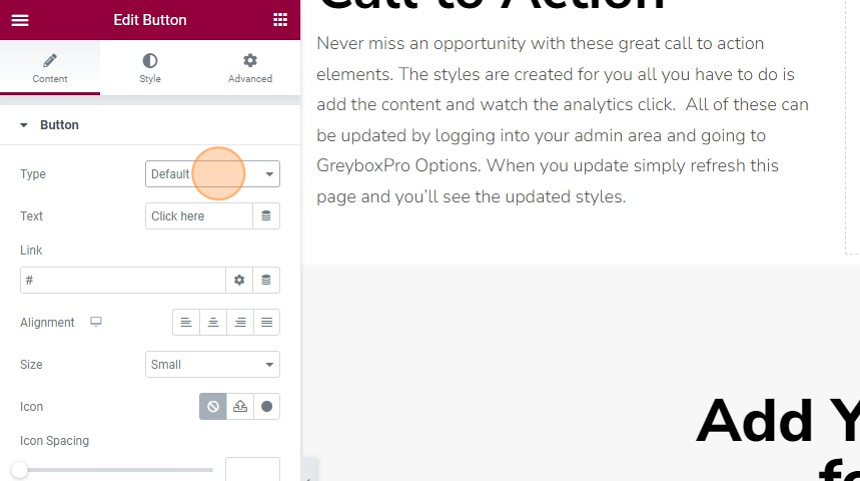Set alignment to justified
The height and width of the screenshot is (481, 860).
(x=267, y=322)
